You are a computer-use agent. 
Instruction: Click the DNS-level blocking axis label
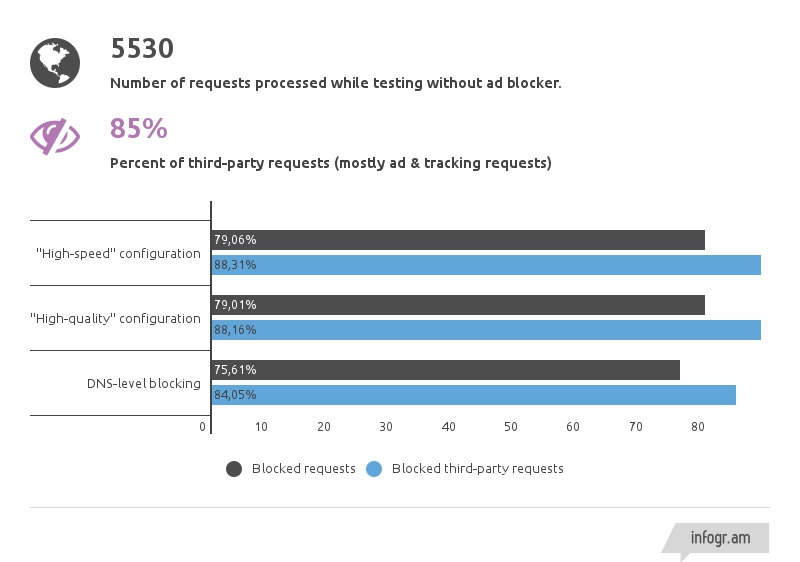(x=144, y=383)
